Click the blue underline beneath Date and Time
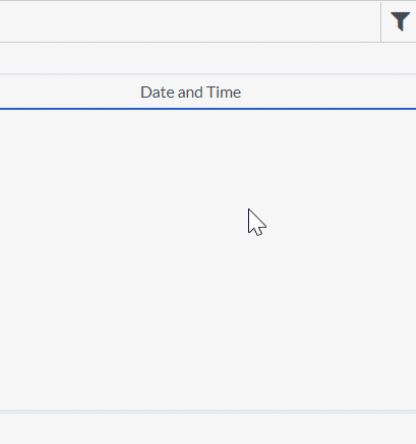 pyautogui.click(x=208, y=109)
